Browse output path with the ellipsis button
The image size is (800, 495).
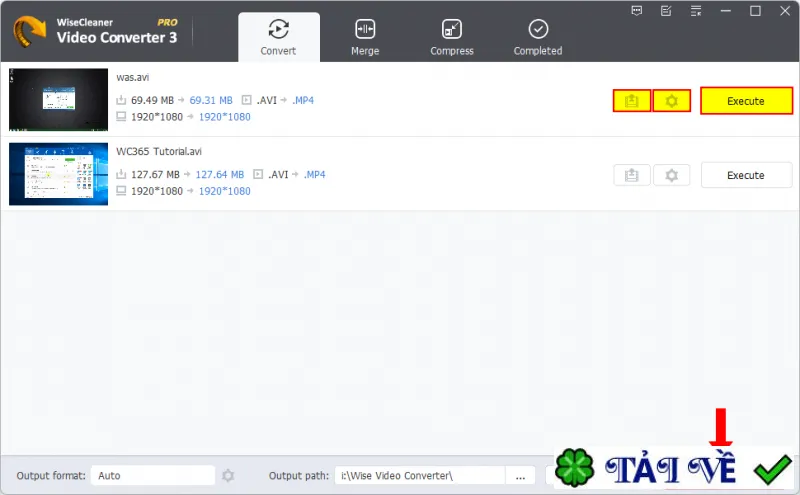coord(520,476)
